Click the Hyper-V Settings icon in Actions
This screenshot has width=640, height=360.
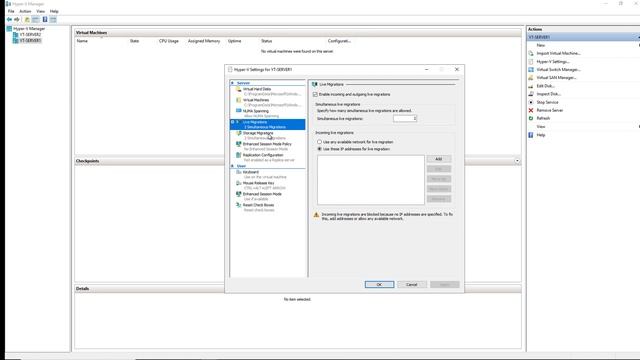click(x=531, y=62)
